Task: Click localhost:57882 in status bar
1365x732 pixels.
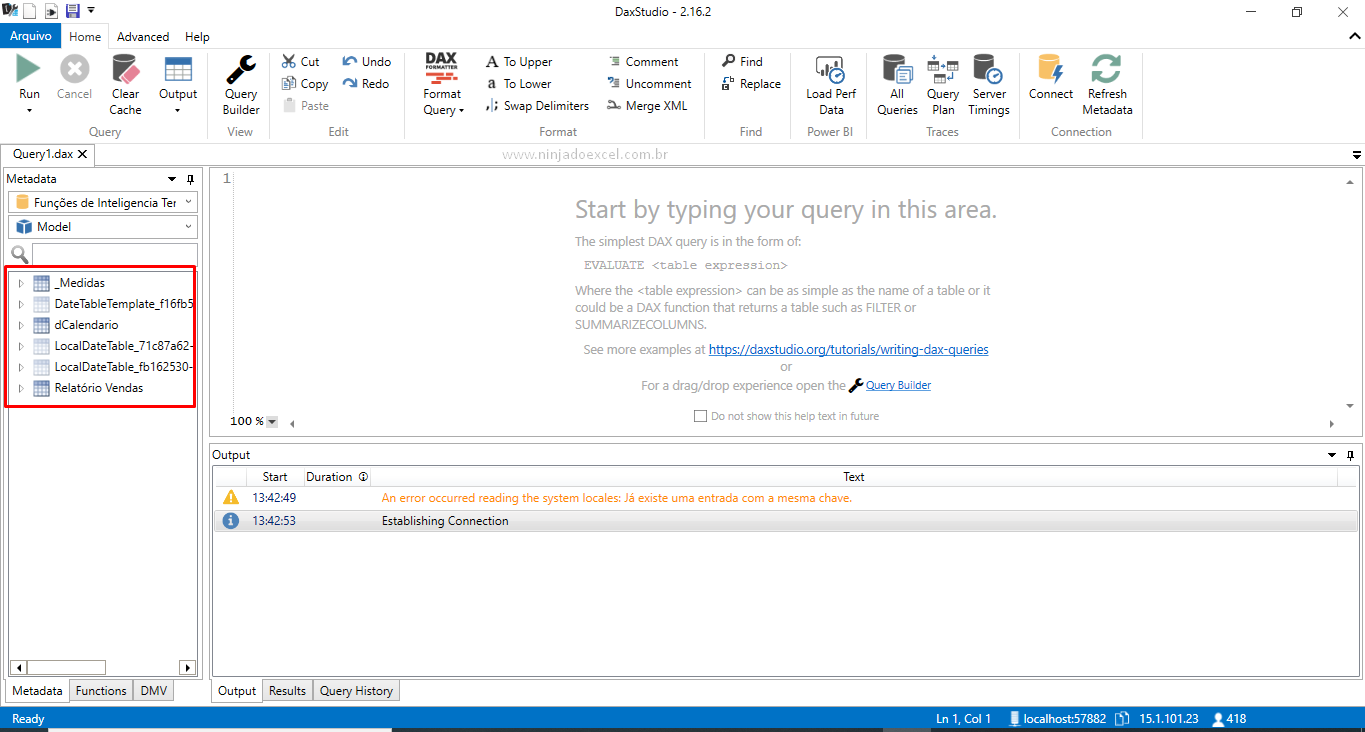Action: pos(1058,719)
